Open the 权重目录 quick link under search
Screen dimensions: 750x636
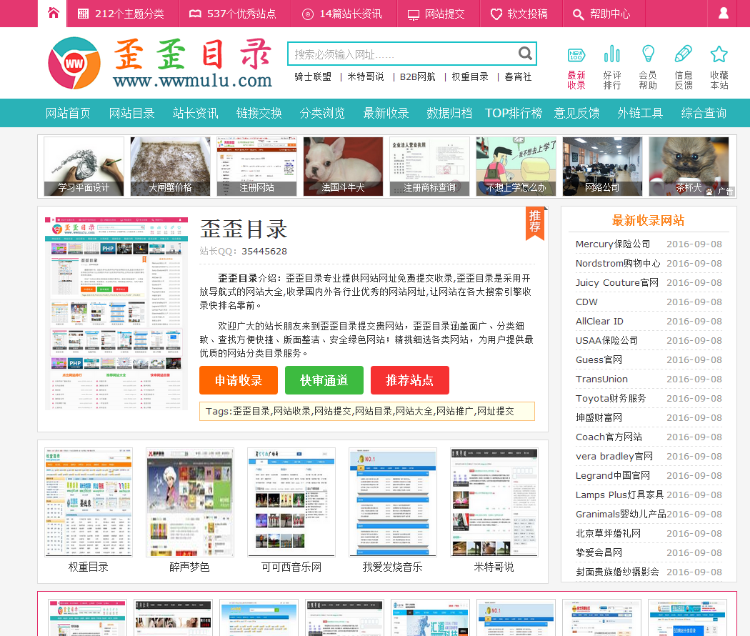tap(470, 77)
